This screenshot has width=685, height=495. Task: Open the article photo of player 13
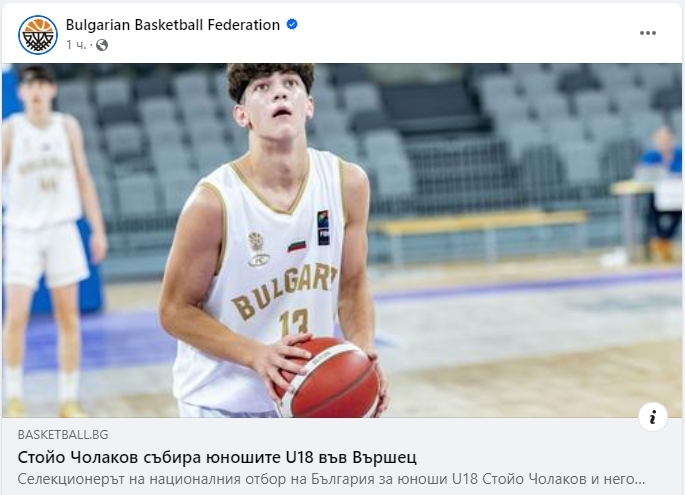(342, 240)
